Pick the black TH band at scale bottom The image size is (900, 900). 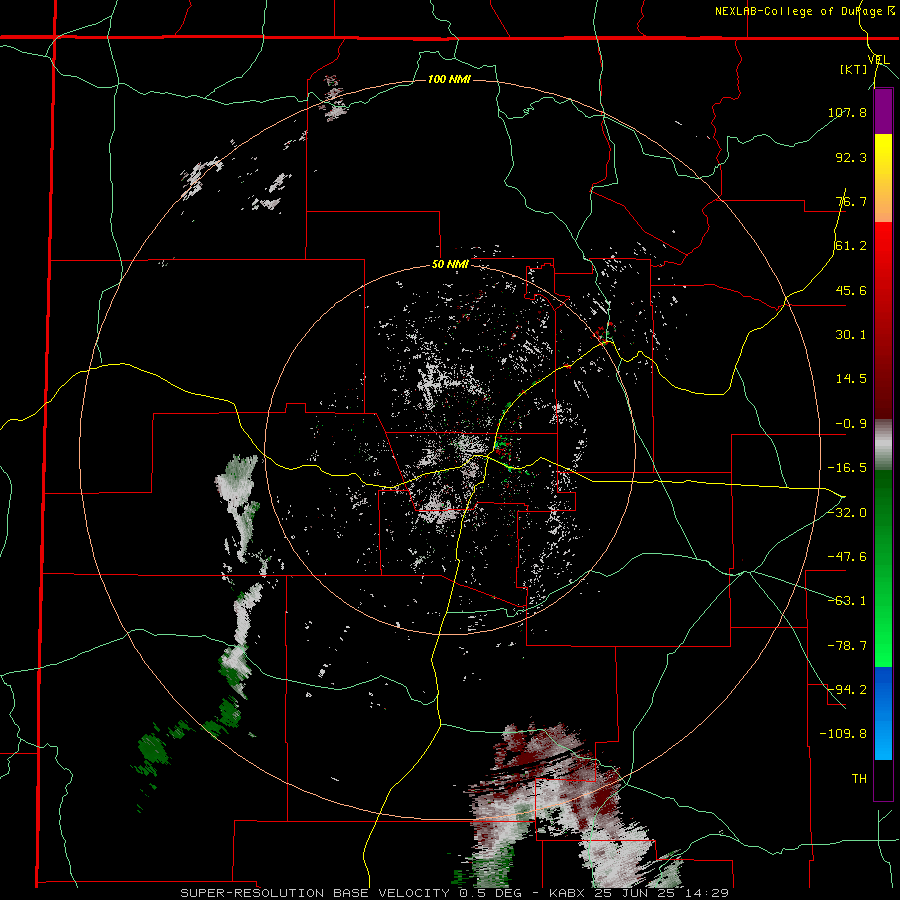coord(883,779)
